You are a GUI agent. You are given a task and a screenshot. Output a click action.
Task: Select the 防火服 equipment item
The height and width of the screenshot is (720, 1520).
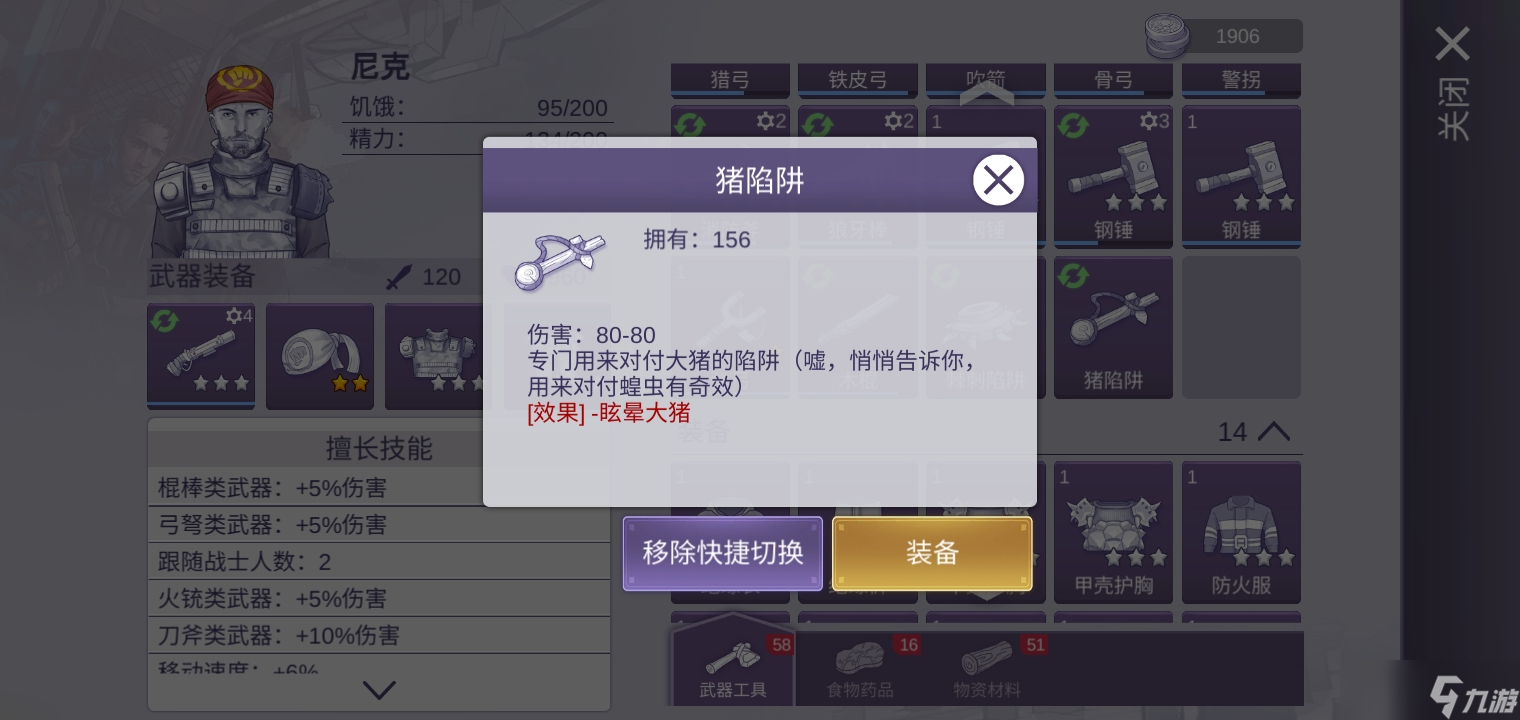point(1241,532)
